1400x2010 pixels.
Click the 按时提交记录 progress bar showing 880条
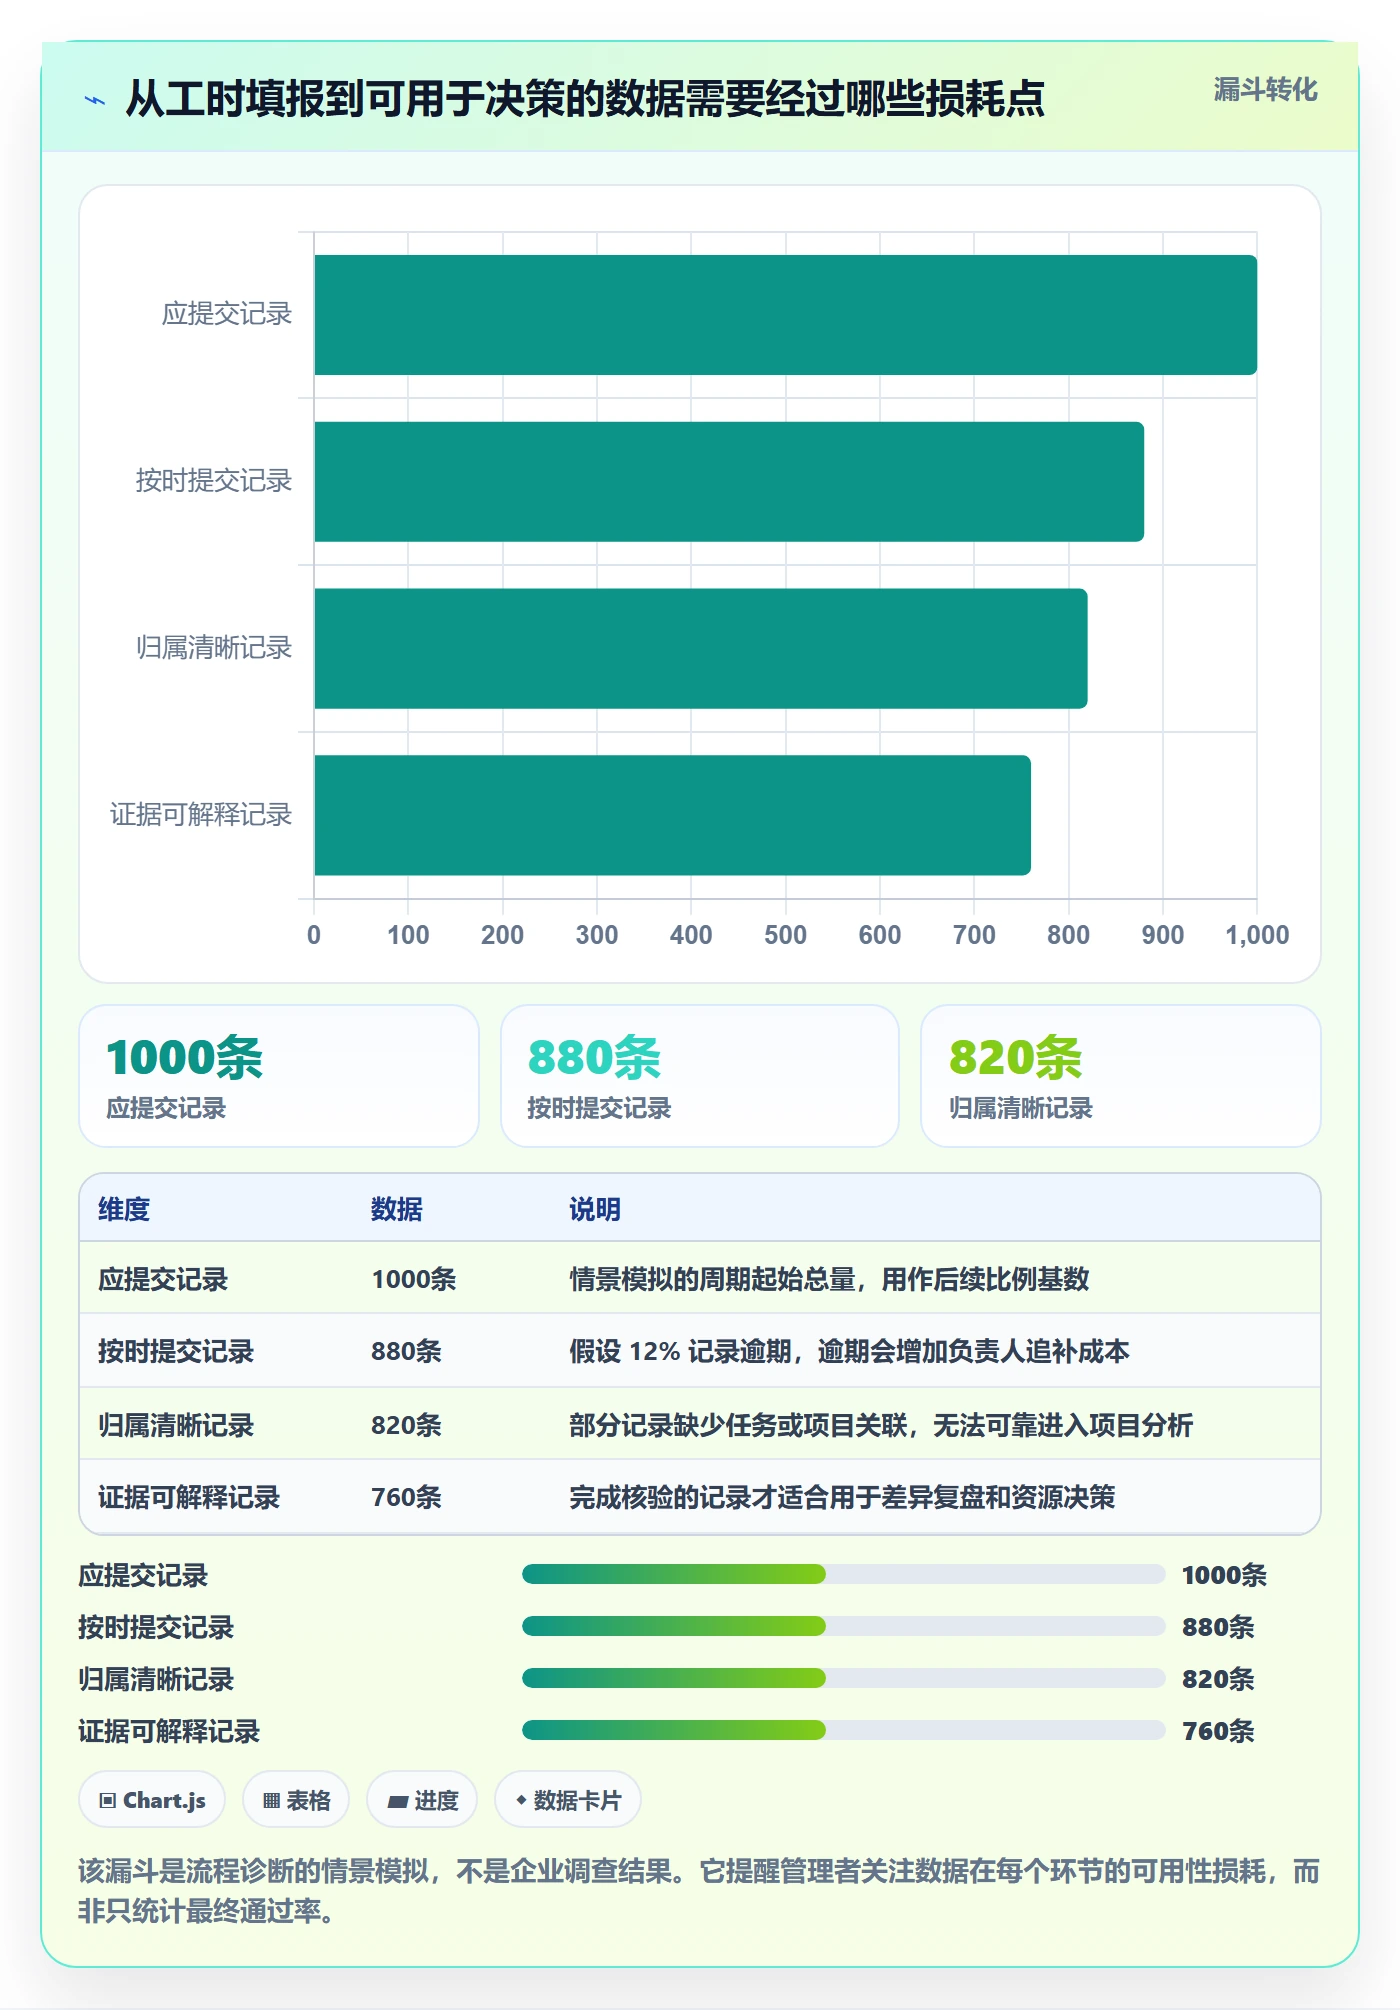pos(843,1626)
